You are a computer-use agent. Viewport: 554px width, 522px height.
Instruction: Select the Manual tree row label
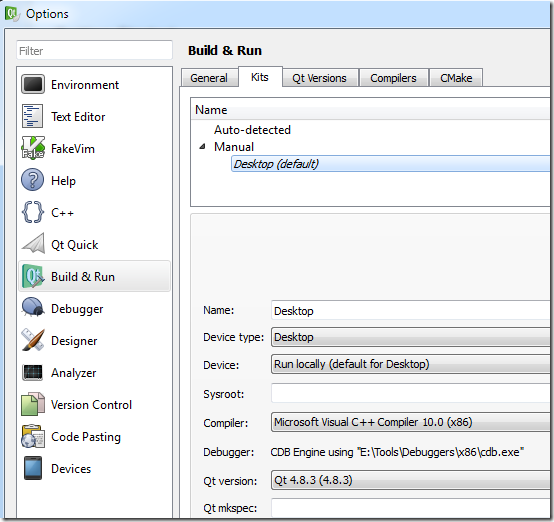click(234, 147)
